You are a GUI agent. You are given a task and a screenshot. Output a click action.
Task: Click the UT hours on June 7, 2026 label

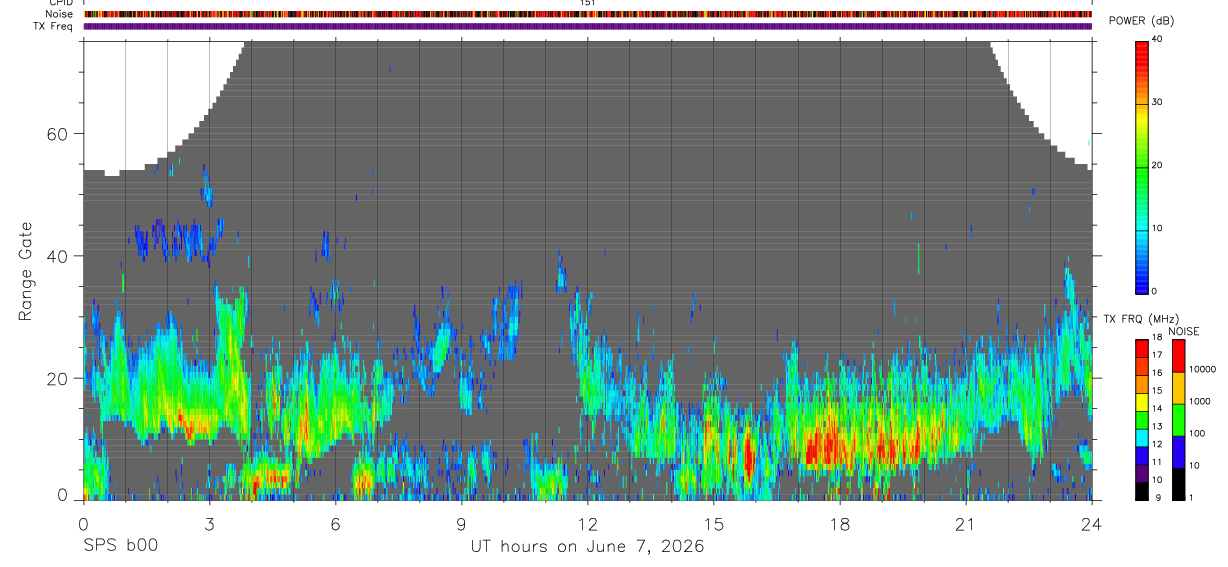coord(588,546)
